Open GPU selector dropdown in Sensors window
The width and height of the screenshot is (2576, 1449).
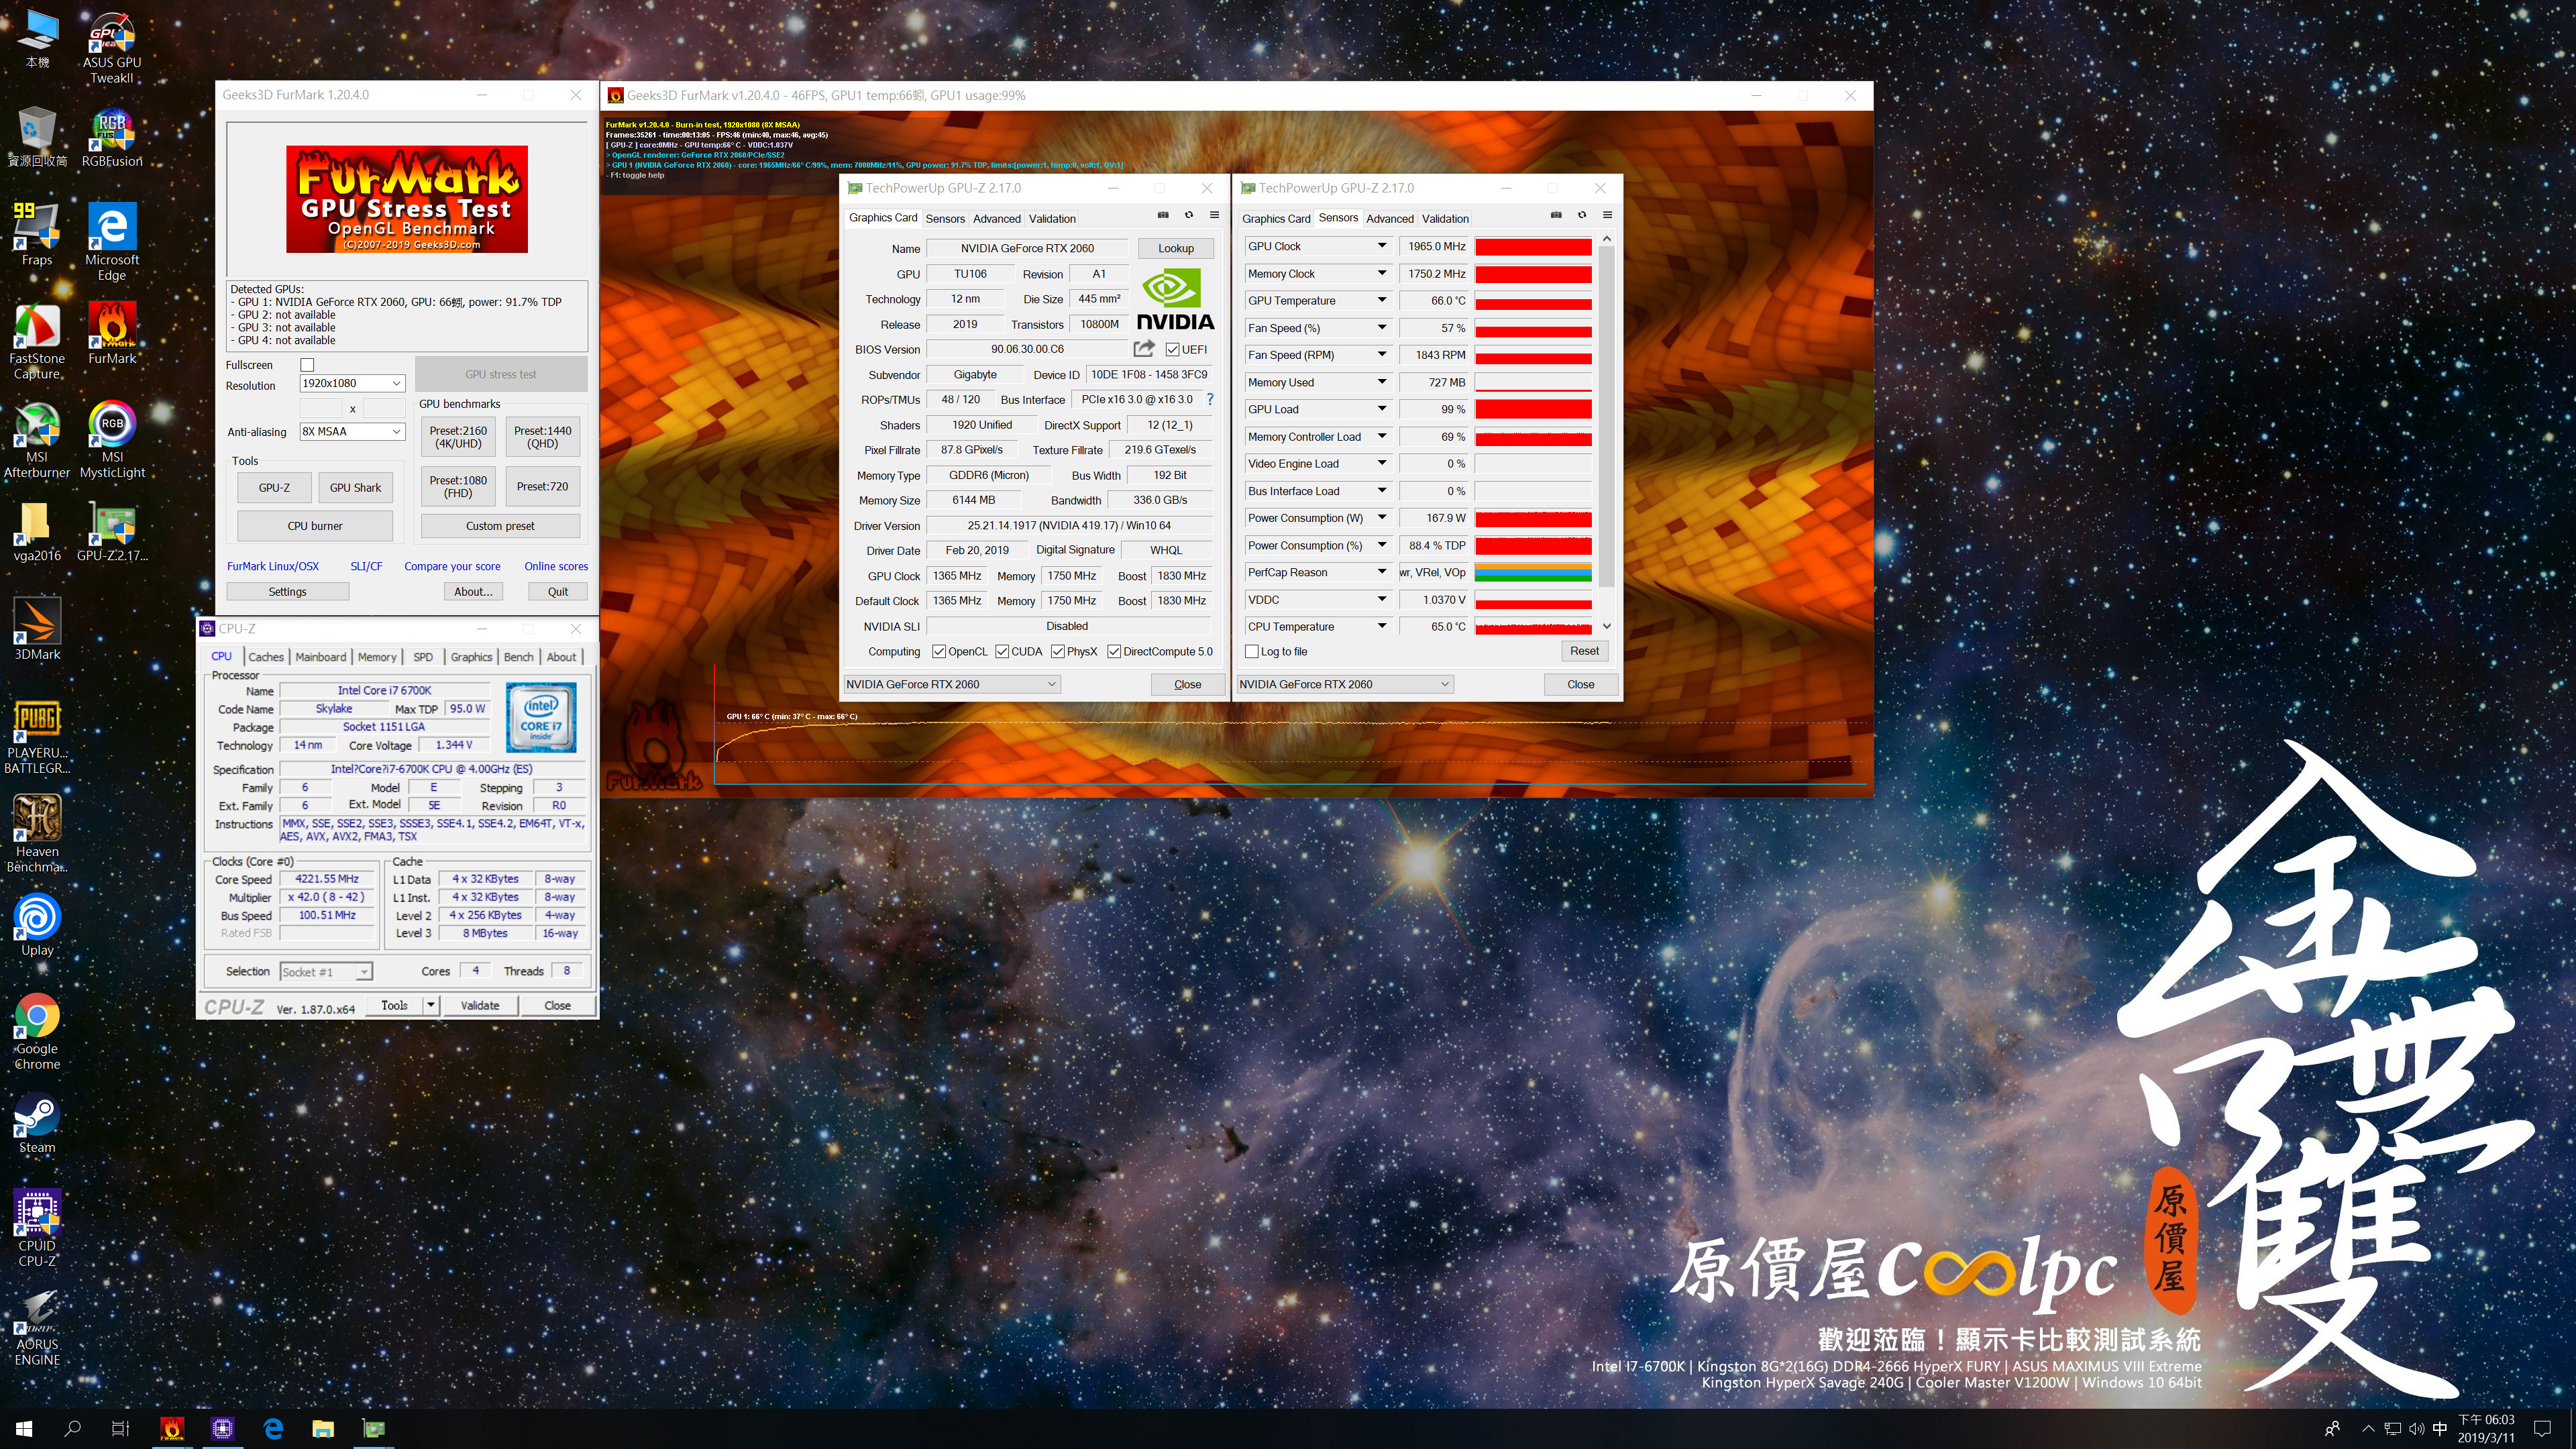pyautogui.click(x=1344, y=684)
